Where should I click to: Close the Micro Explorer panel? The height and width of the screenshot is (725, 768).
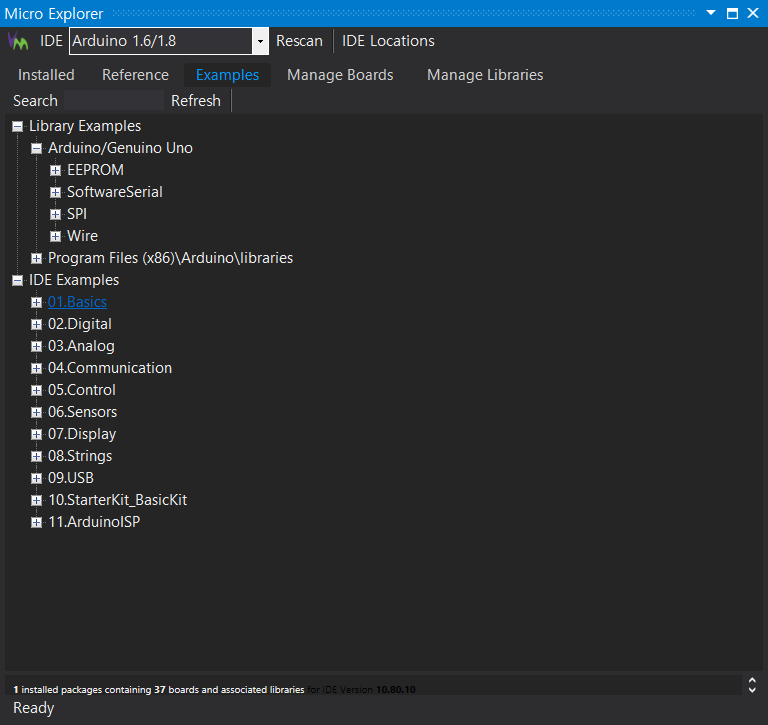(x=753, y=13)
